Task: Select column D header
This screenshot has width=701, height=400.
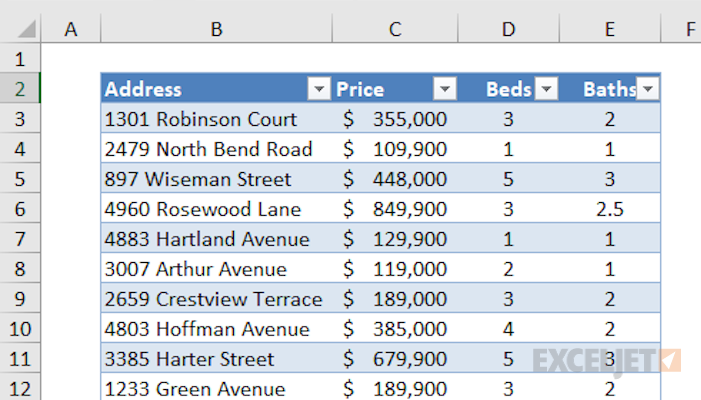Action: tap(509, 30)
